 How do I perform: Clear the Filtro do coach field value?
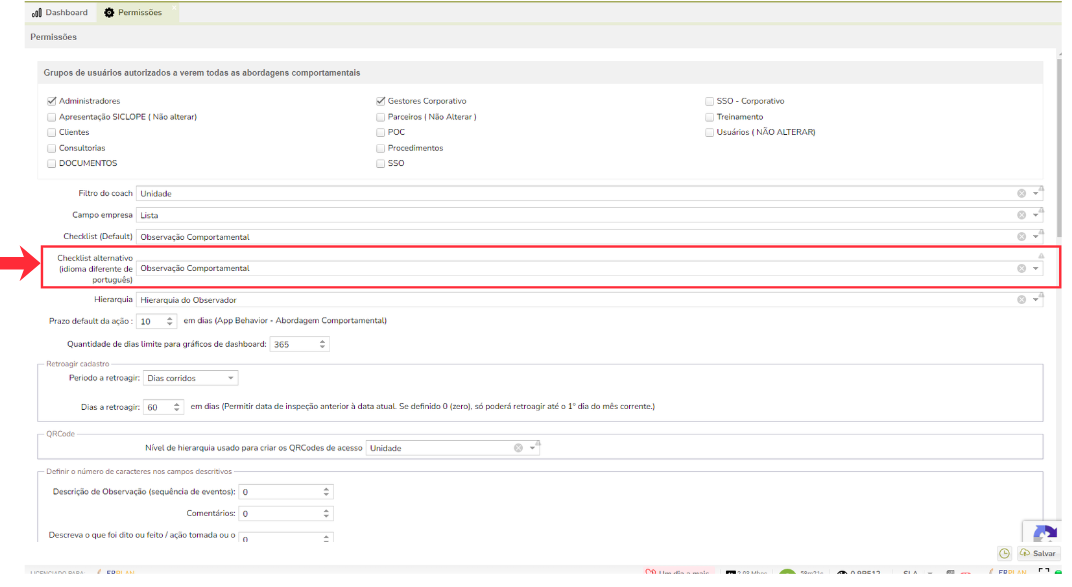click(1021, 194)
